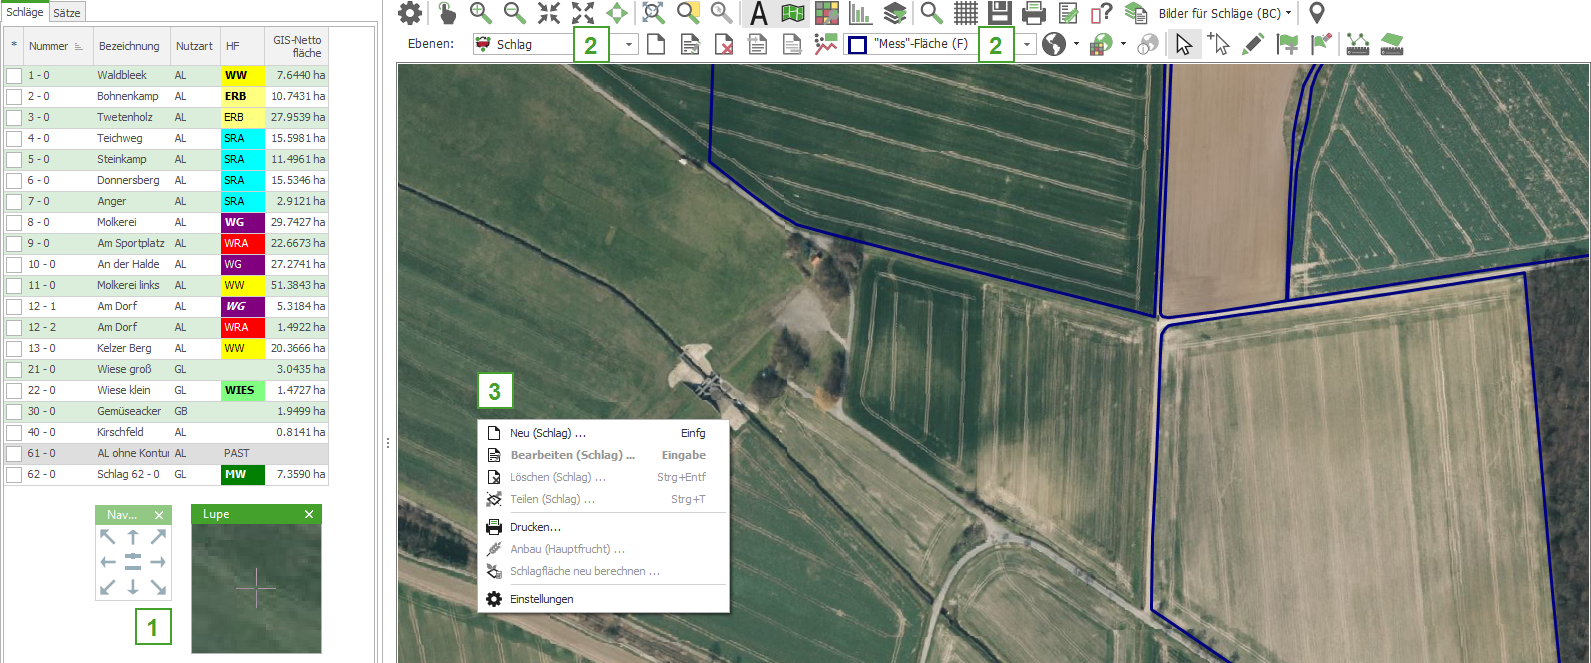Viewport: 1591px width, 663px height.
Task: Click the printer icon in toolbar
Action: 1034,13
